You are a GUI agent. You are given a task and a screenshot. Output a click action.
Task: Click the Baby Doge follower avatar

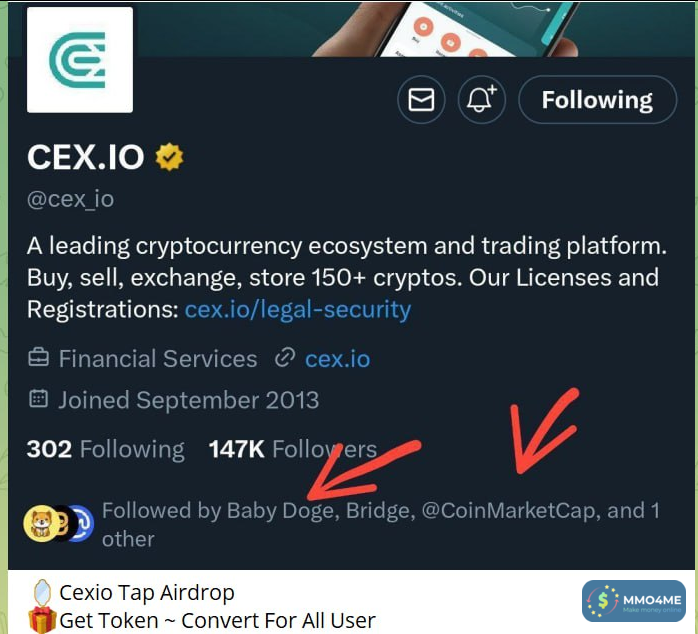[38, 523]
